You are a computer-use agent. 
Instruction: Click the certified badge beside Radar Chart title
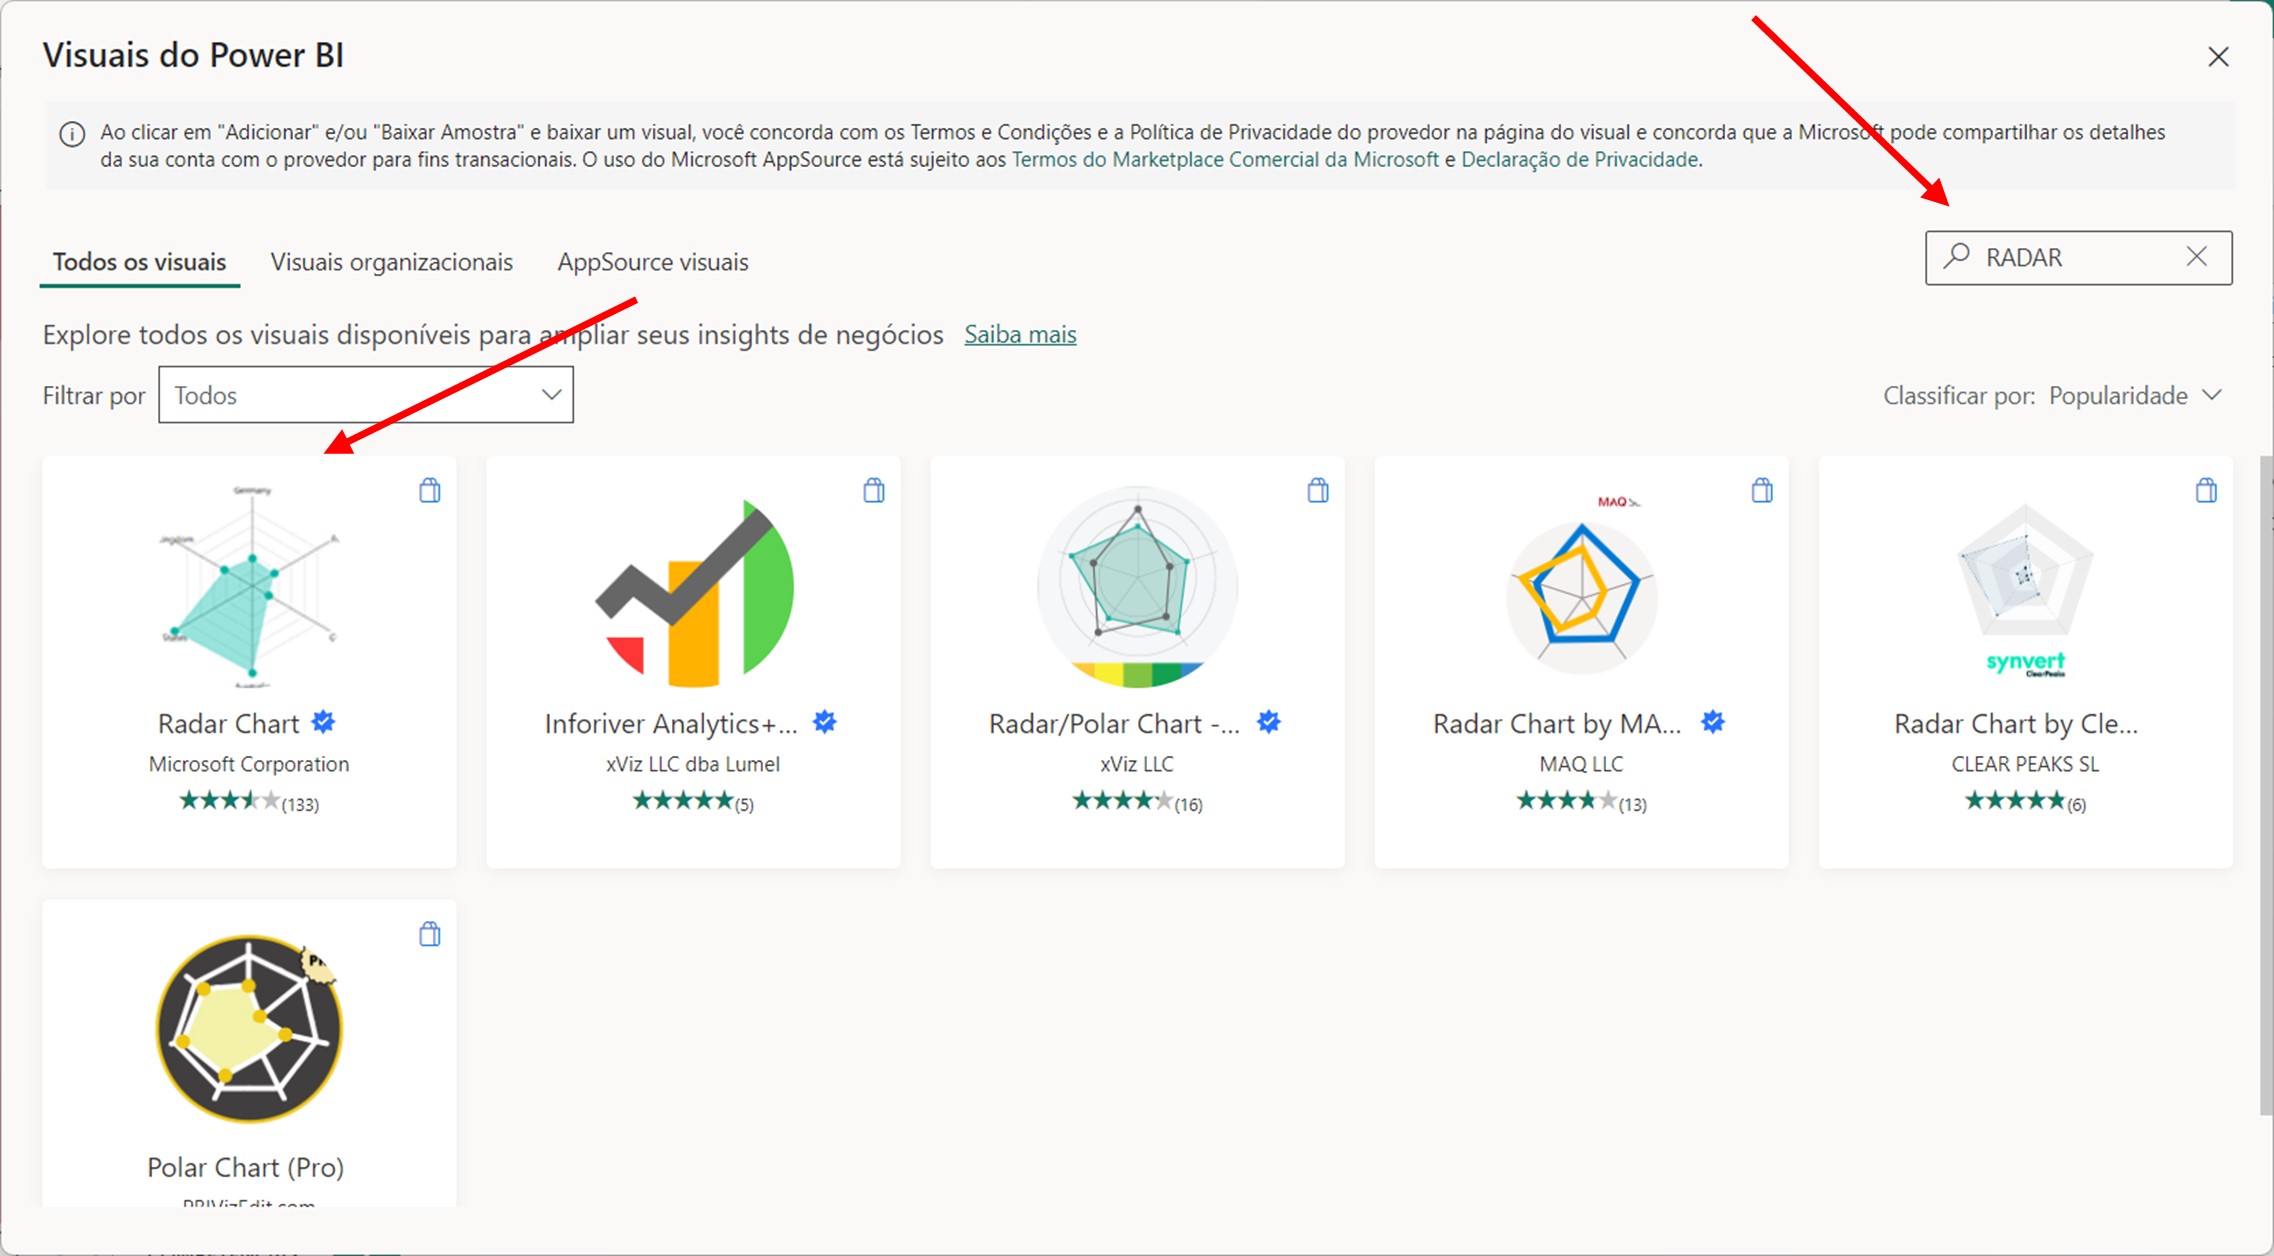(x=323, y=722)
